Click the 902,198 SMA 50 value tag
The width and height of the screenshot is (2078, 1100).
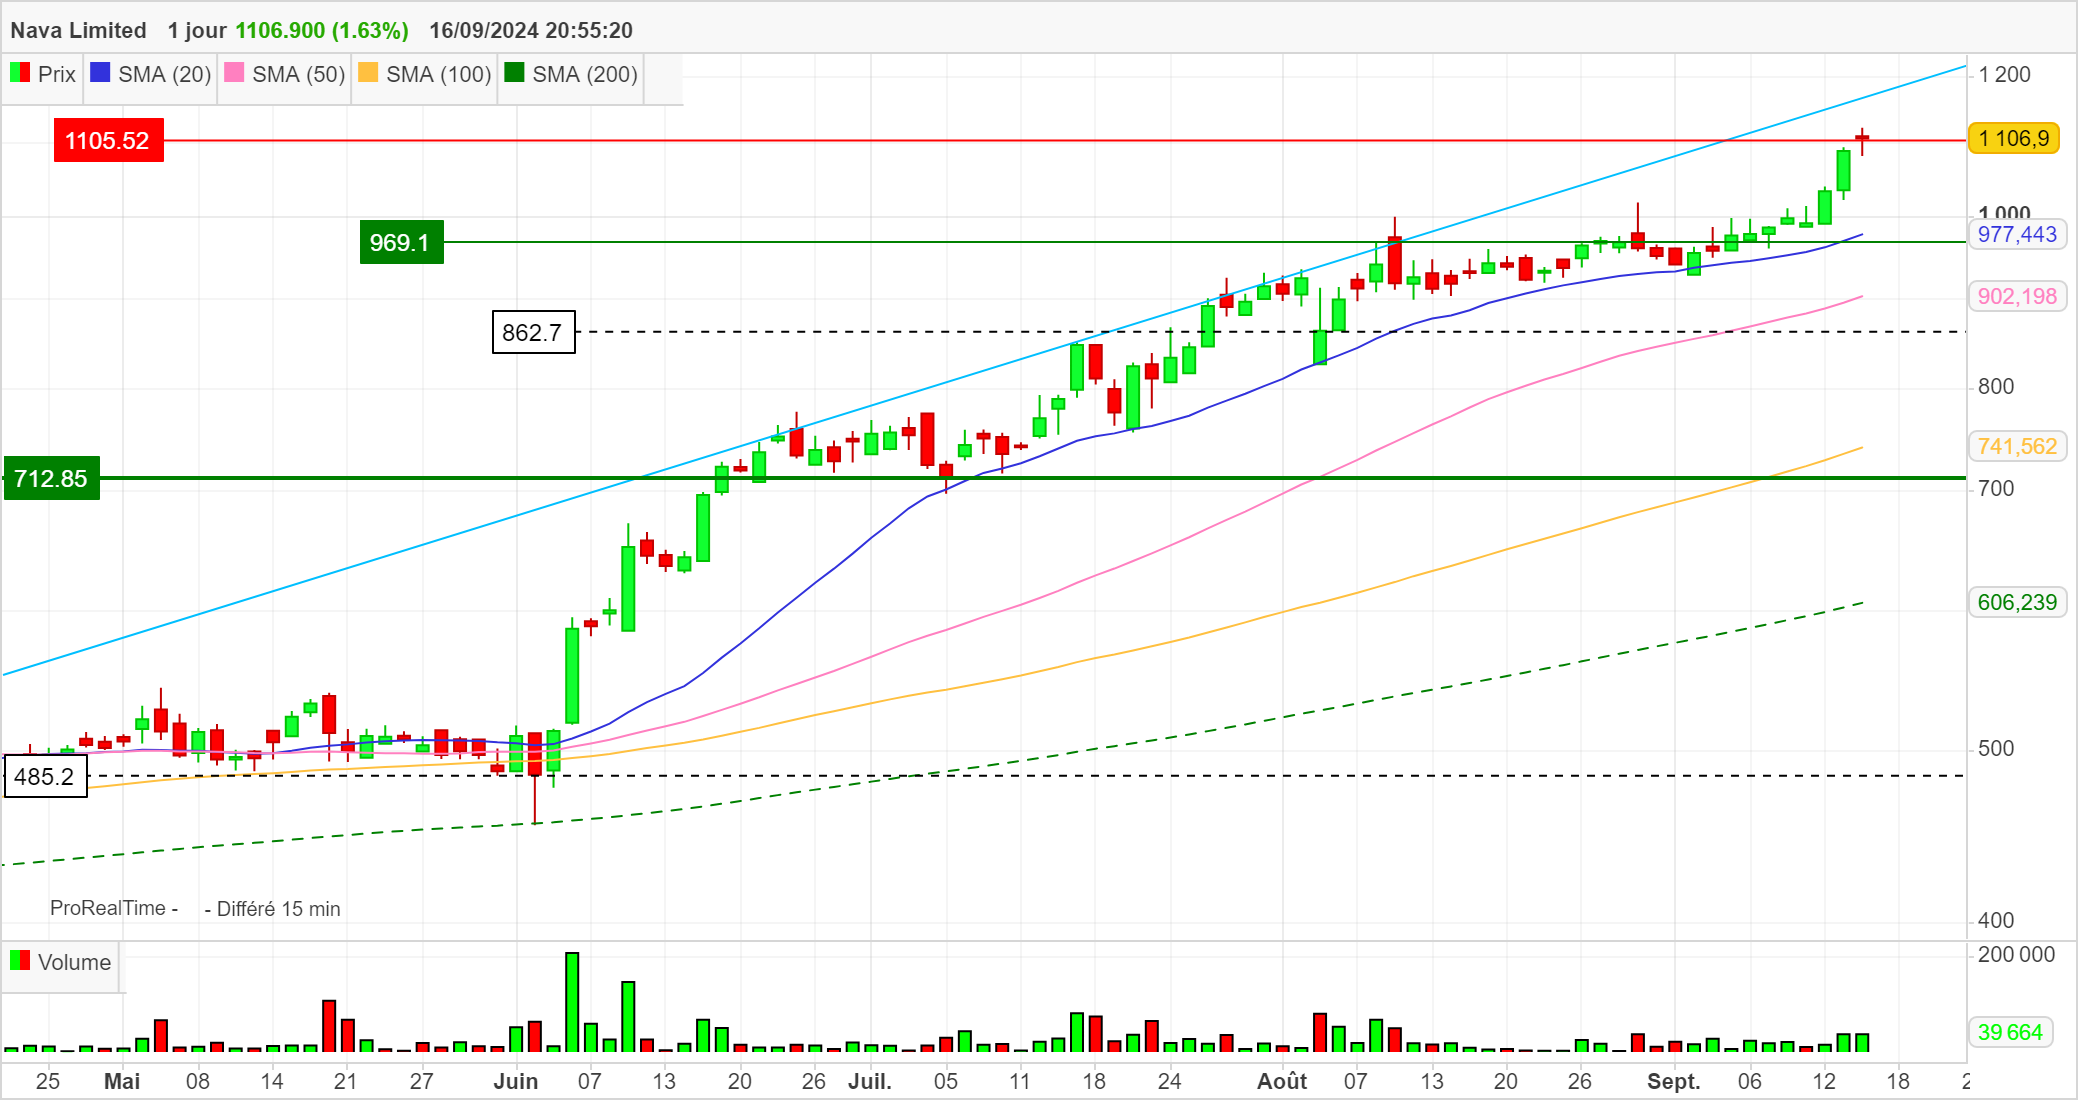click(2018, 296)
